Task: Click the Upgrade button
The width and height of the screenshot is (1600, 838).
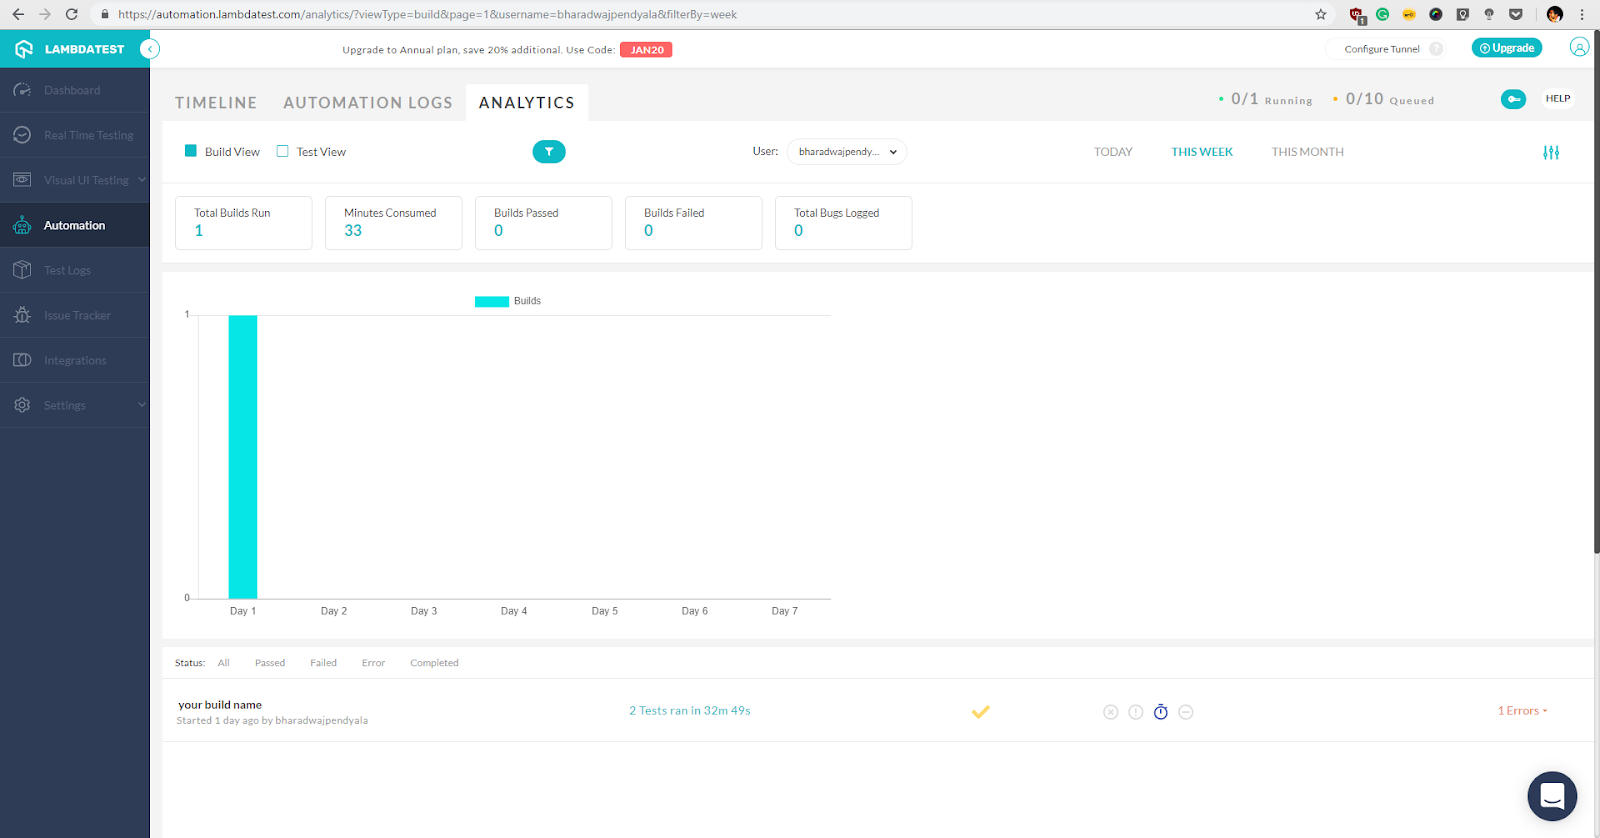Action: click(1506, 48)
